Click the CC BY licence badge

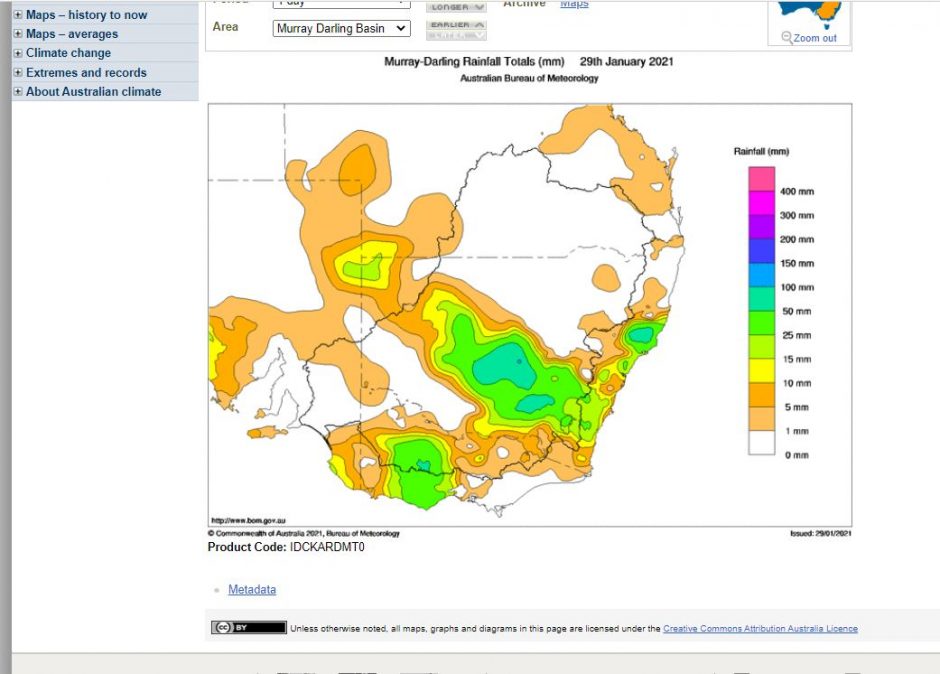click(x=249, y=627)
